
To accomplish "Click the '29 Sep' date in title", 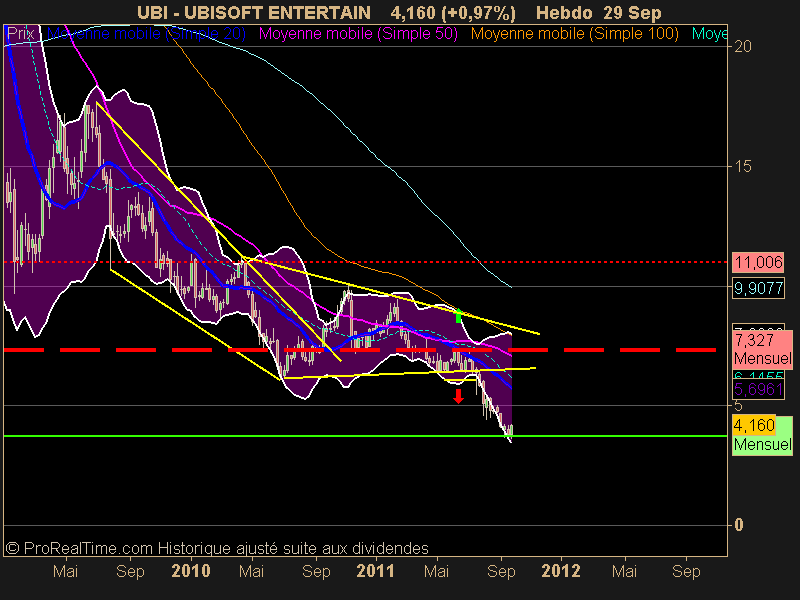I will tap(632, 13).
